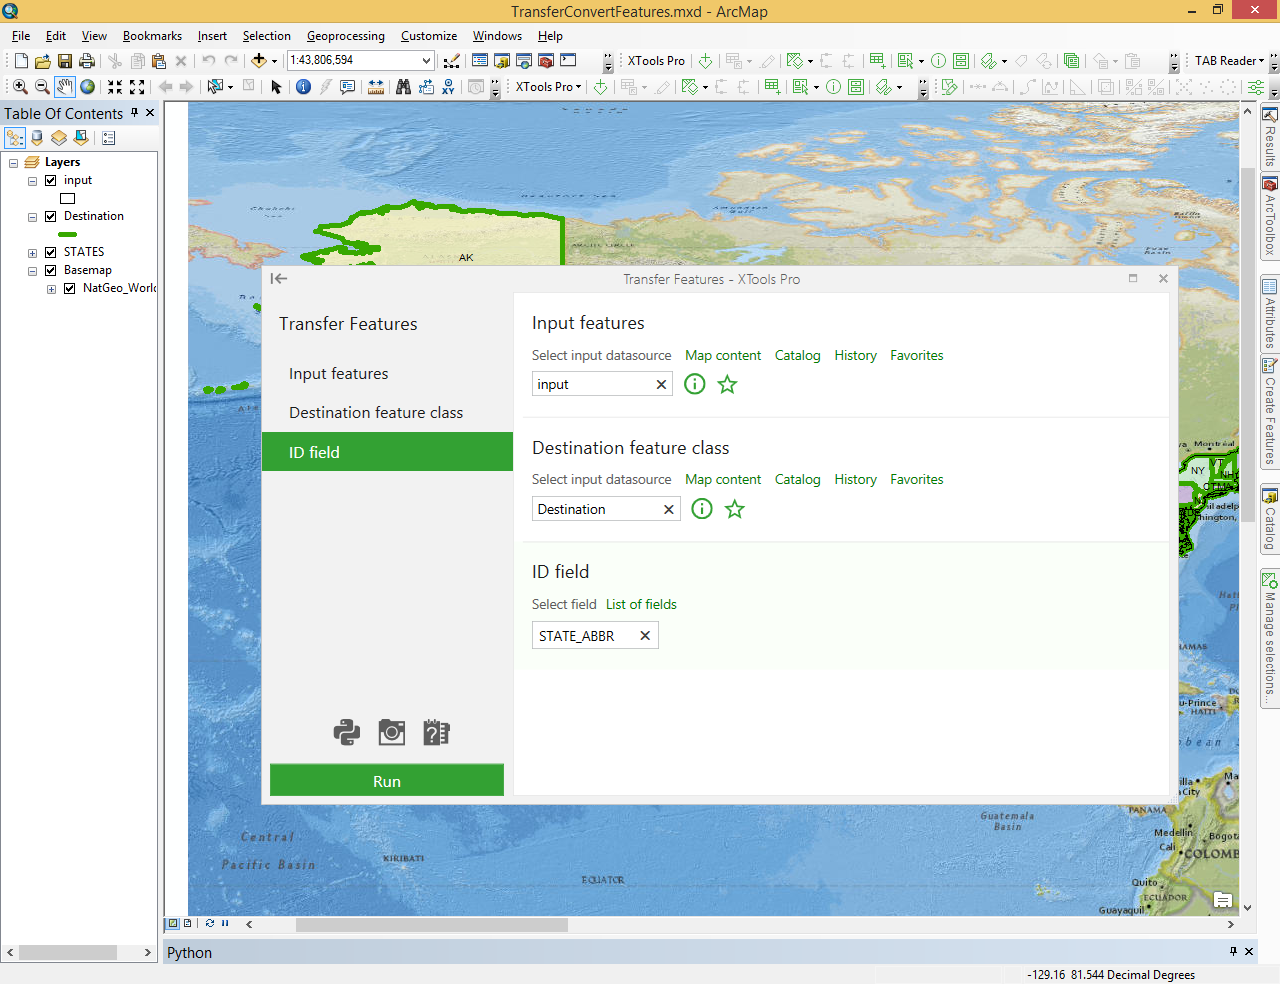Click the Python script icon in dialog
Viewport: 1280px width, 984px height.
[347, 733]
